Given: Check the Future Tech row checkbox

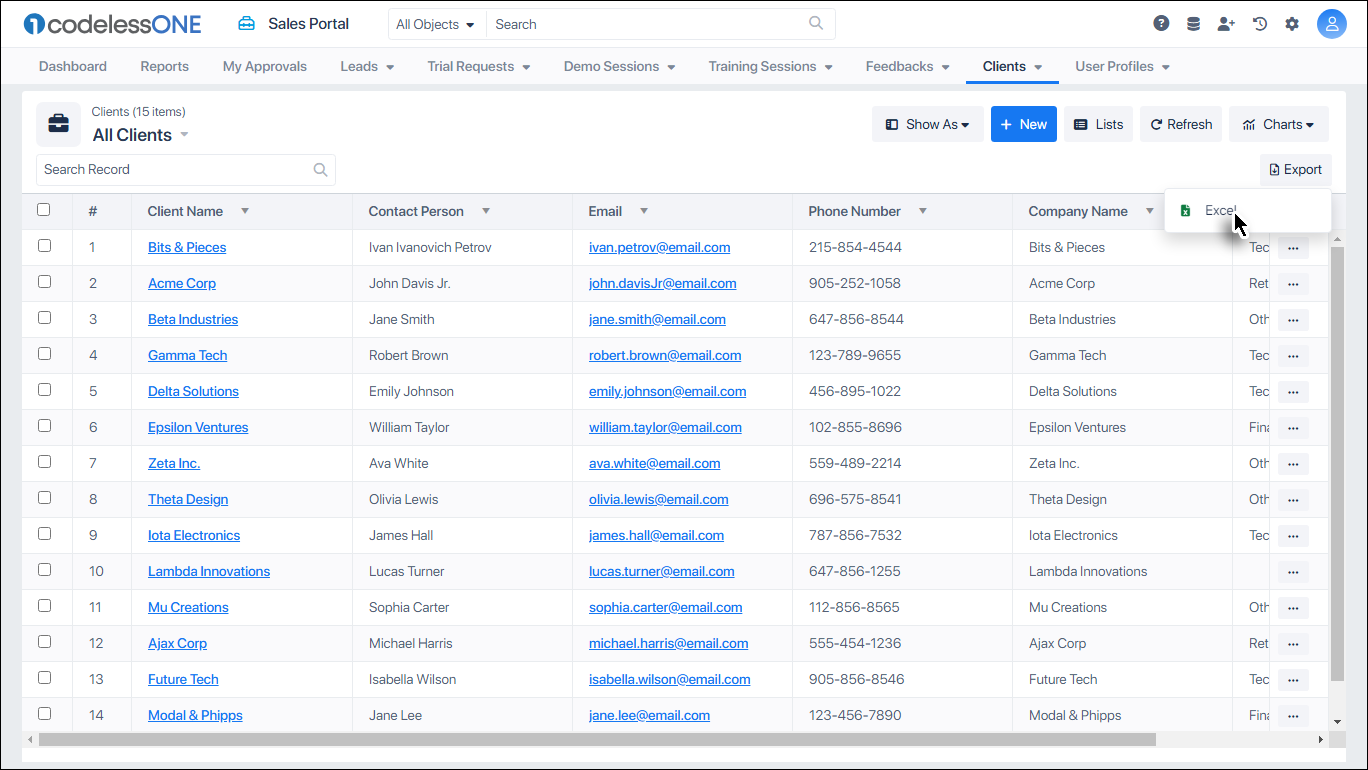Looking at the screenshot, I should coord(44,678).
